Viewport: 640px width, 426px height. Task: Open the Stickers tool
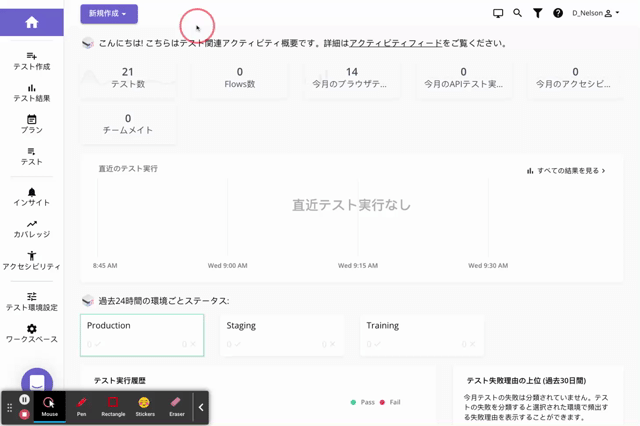coord(145,406)
